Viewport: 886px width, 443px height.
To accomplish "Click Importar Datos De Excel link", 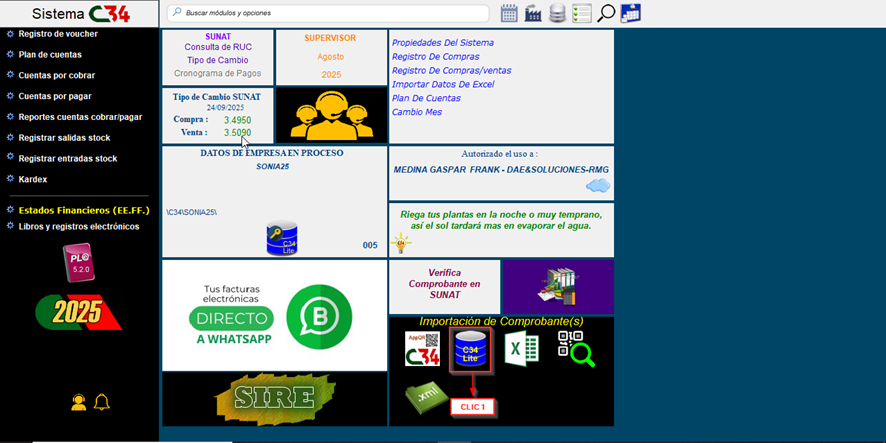I will coord(442,85).
